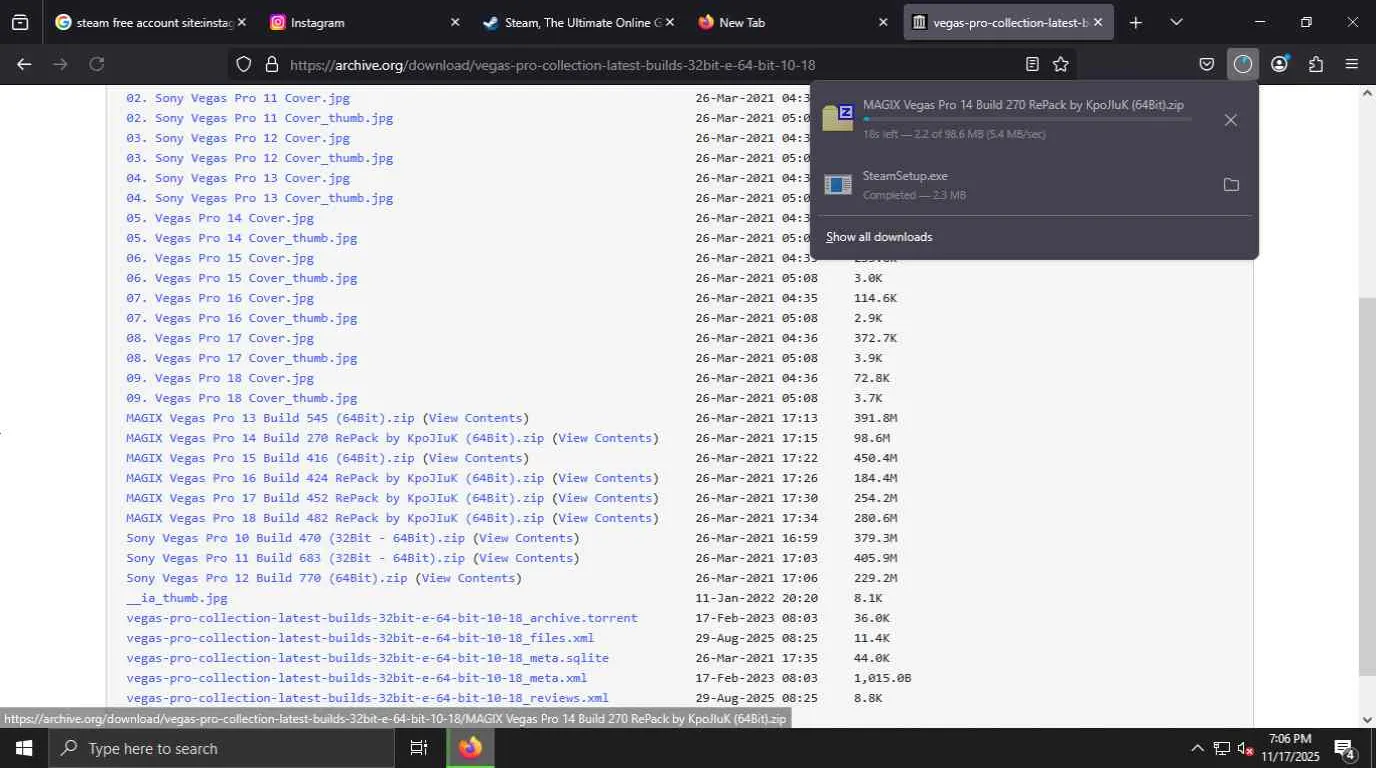Open Sony Vegas Pro 11 Build 683 zip link
This screenshot has width=1376, height=768.
coord(296,558)
